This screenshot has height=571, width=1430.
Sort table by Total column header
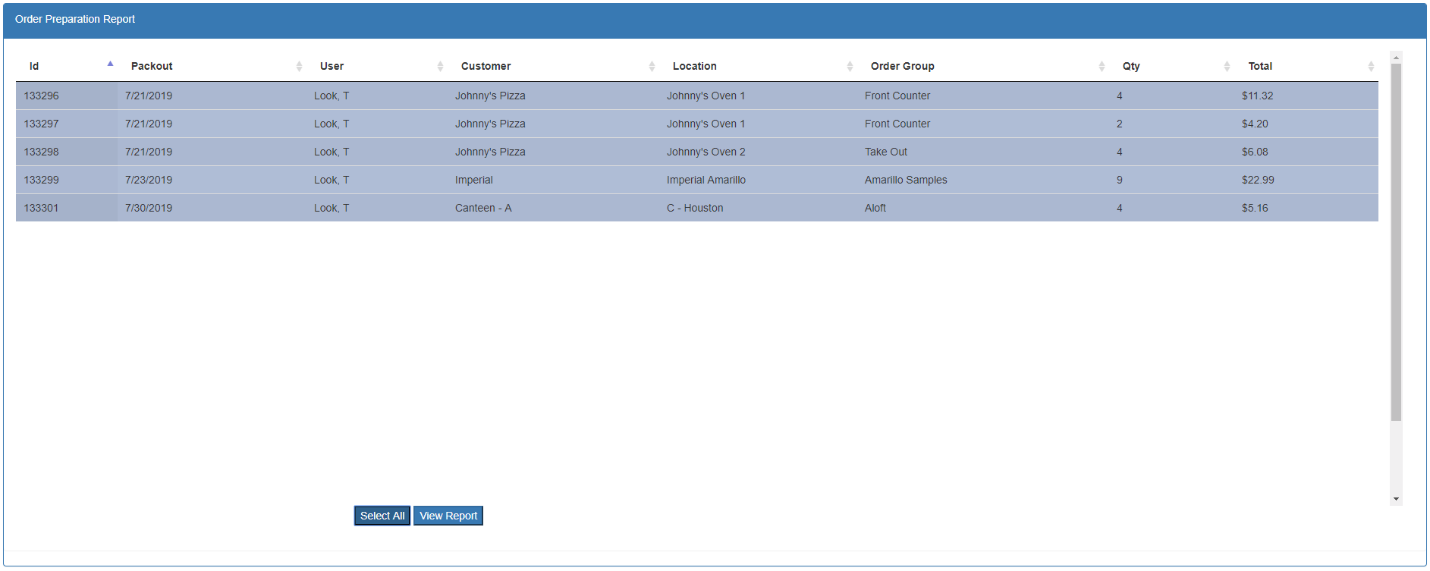(x=1306, y=66)
